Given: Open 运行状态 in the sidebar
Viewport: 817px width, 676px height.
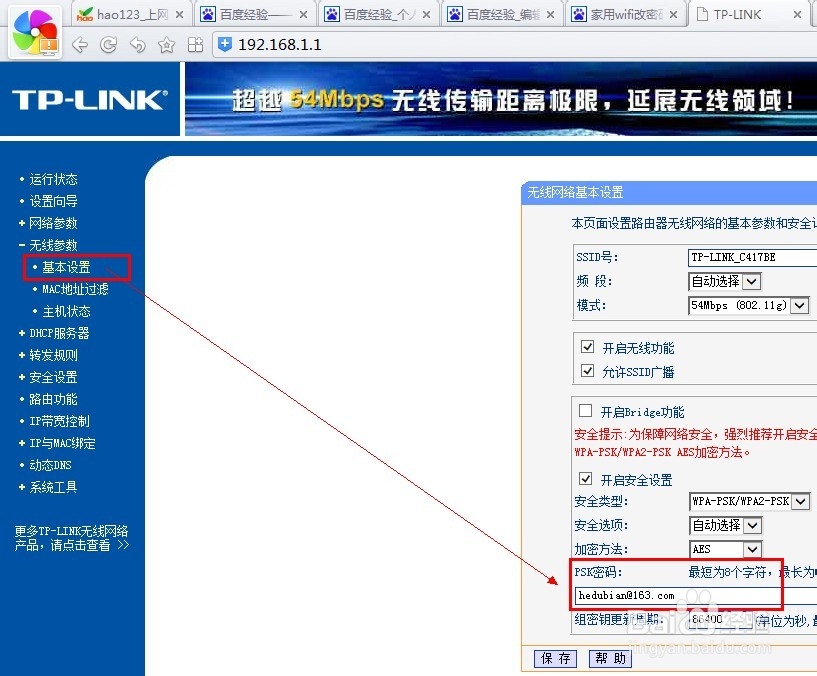Looking at the screenshot, I should click(x=53, y=179).
